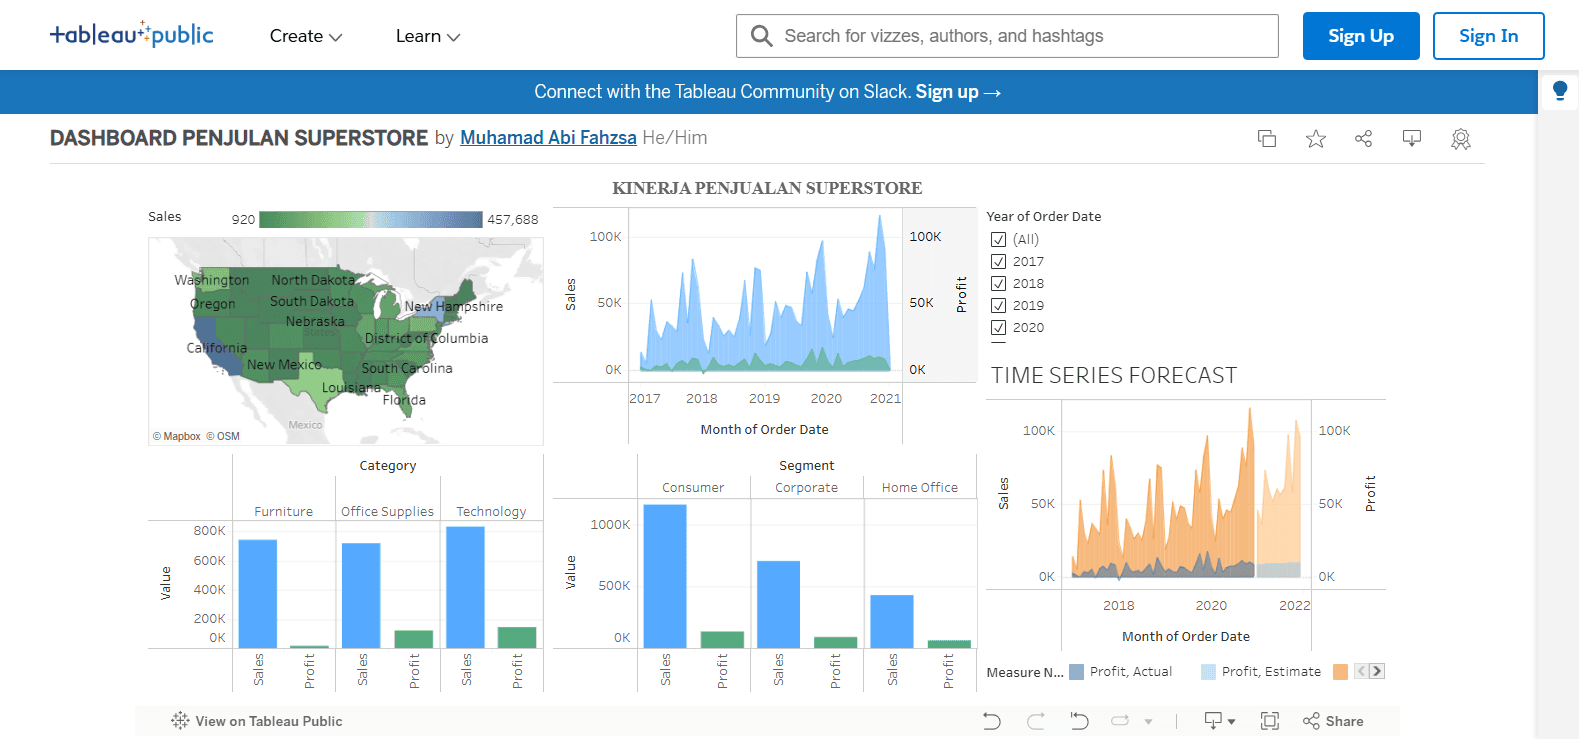1579x739 pixels.
Task: Toggle the (All) year checkbox
Action: click(998, 240)
